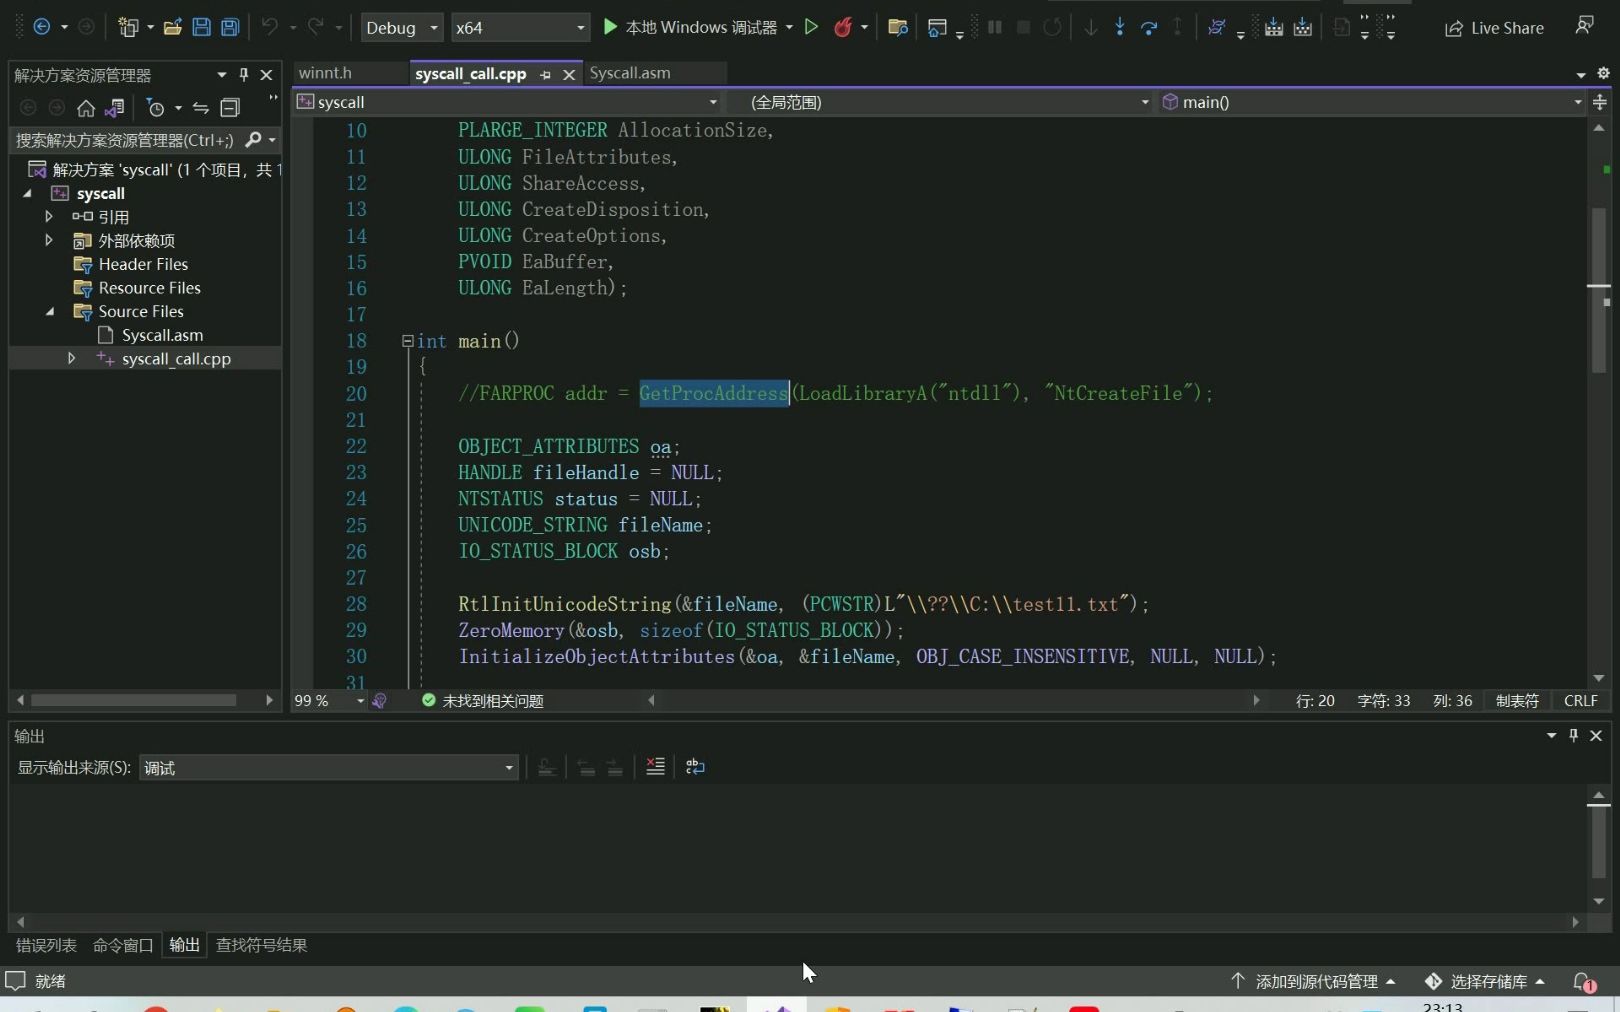Screen dimensions: 1620x1012
Task: Click the Send Feedback person icon
Action: (x=1584, y=26)
